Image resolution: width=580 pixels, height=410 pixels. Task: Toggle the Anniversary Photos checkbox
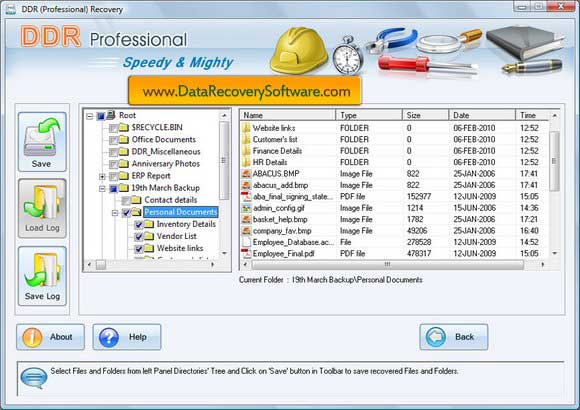tap(114, 165)
